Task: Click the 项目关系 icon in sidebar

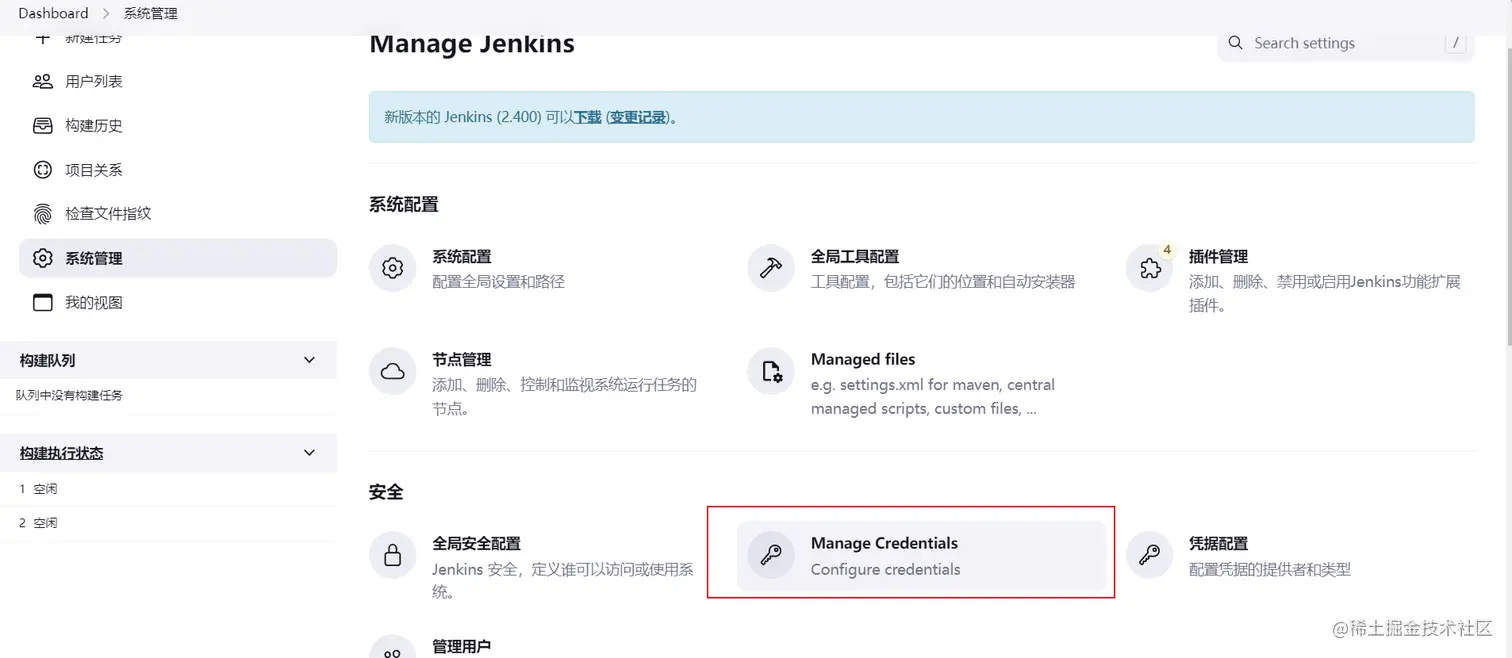Action: point(42,169)
